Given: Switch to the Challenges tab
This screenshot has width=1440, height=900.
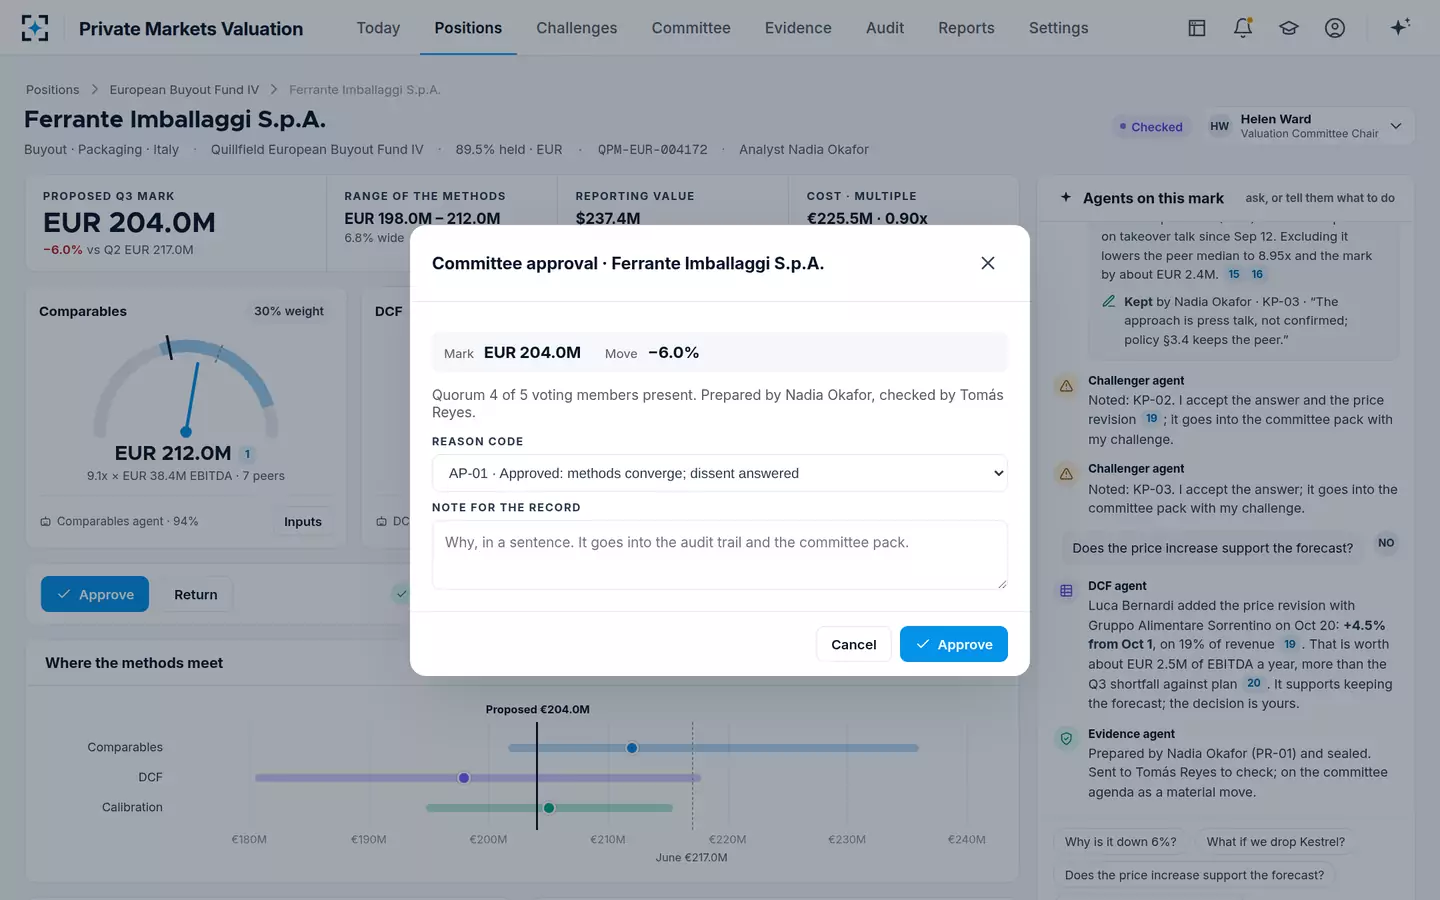Looking at the screenshot, I should (x=577, y=28).
